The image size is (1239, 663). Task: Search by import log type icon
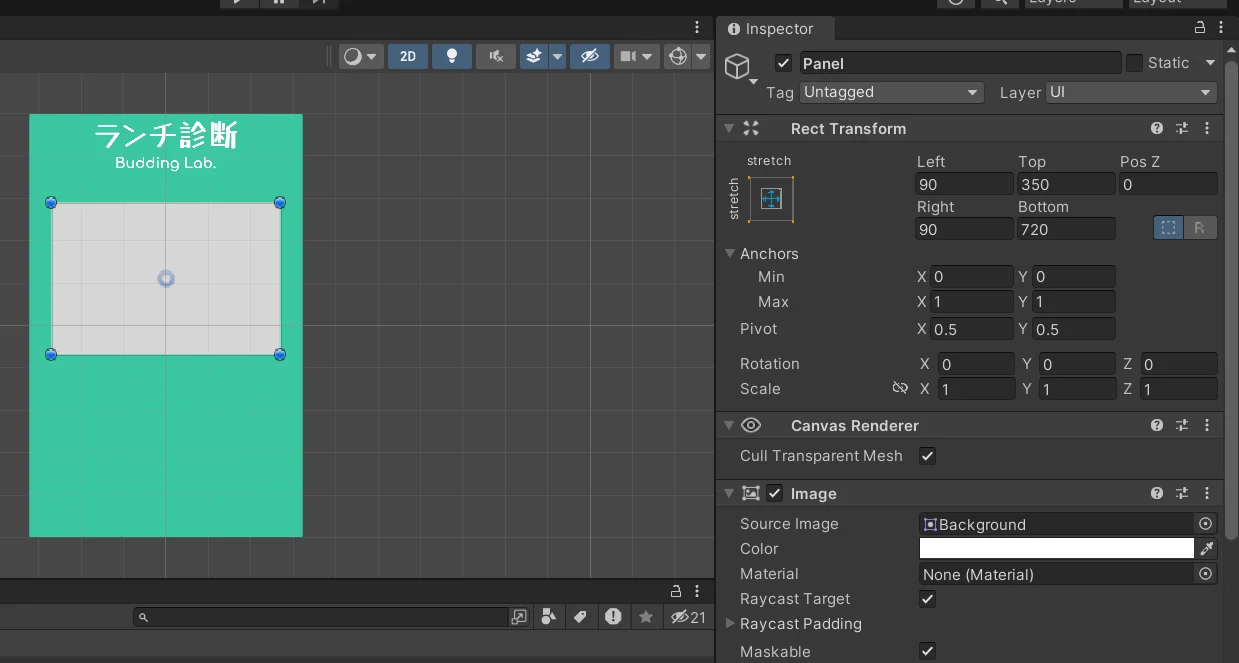(613, 617)
